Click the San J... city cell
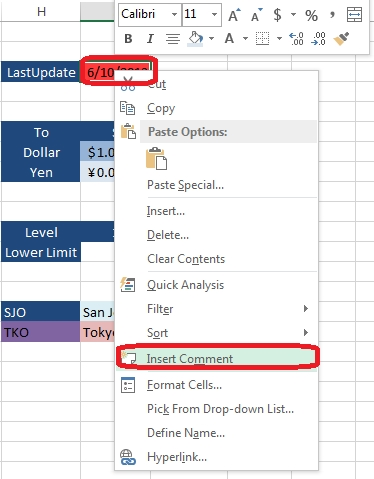374x479 pixels. pos(97,312)
